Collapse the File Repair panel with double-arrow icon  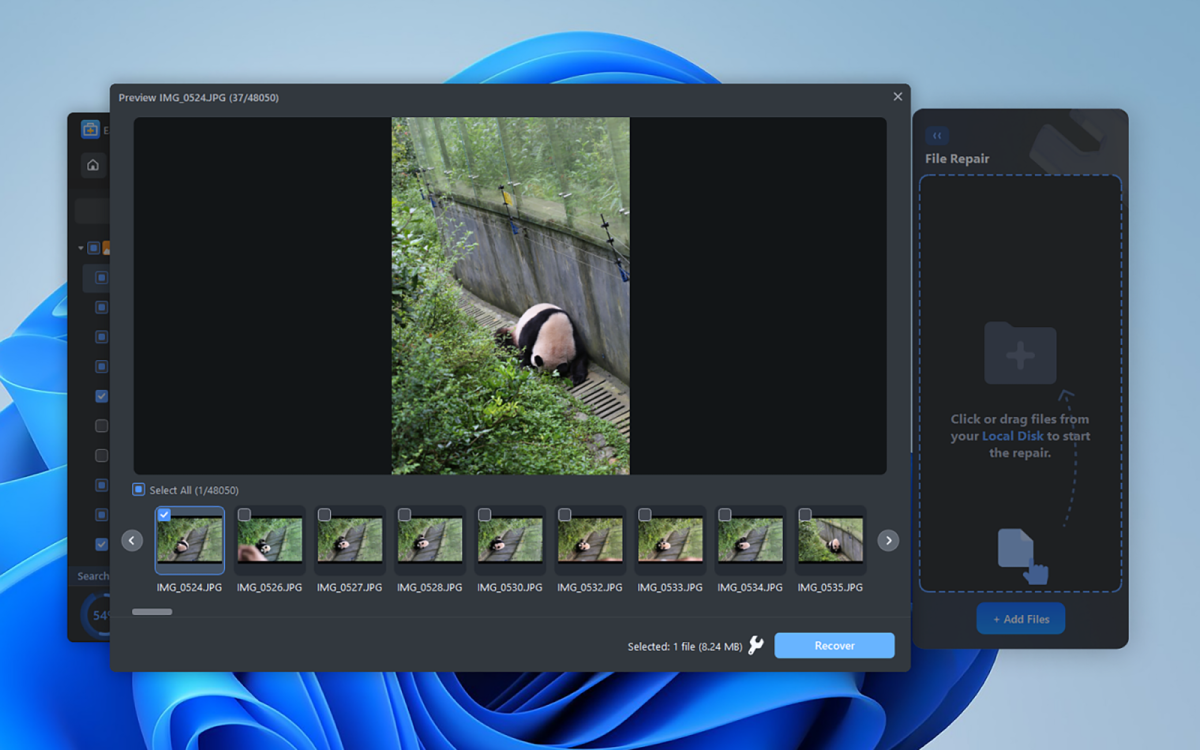937,134
